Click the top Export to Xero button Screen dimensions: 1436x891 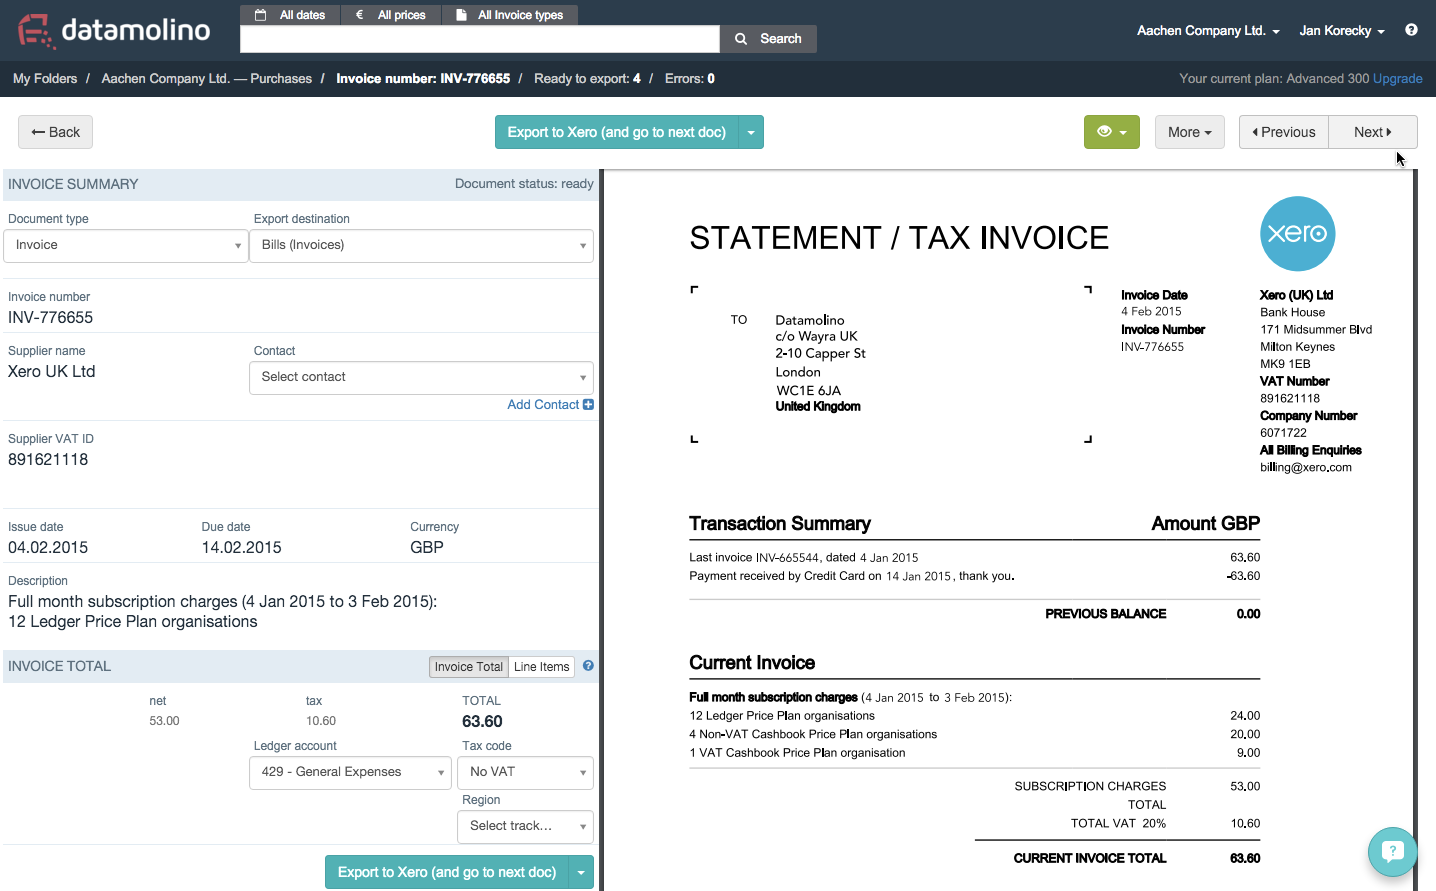pyautogui.click(x=617, y=132)
